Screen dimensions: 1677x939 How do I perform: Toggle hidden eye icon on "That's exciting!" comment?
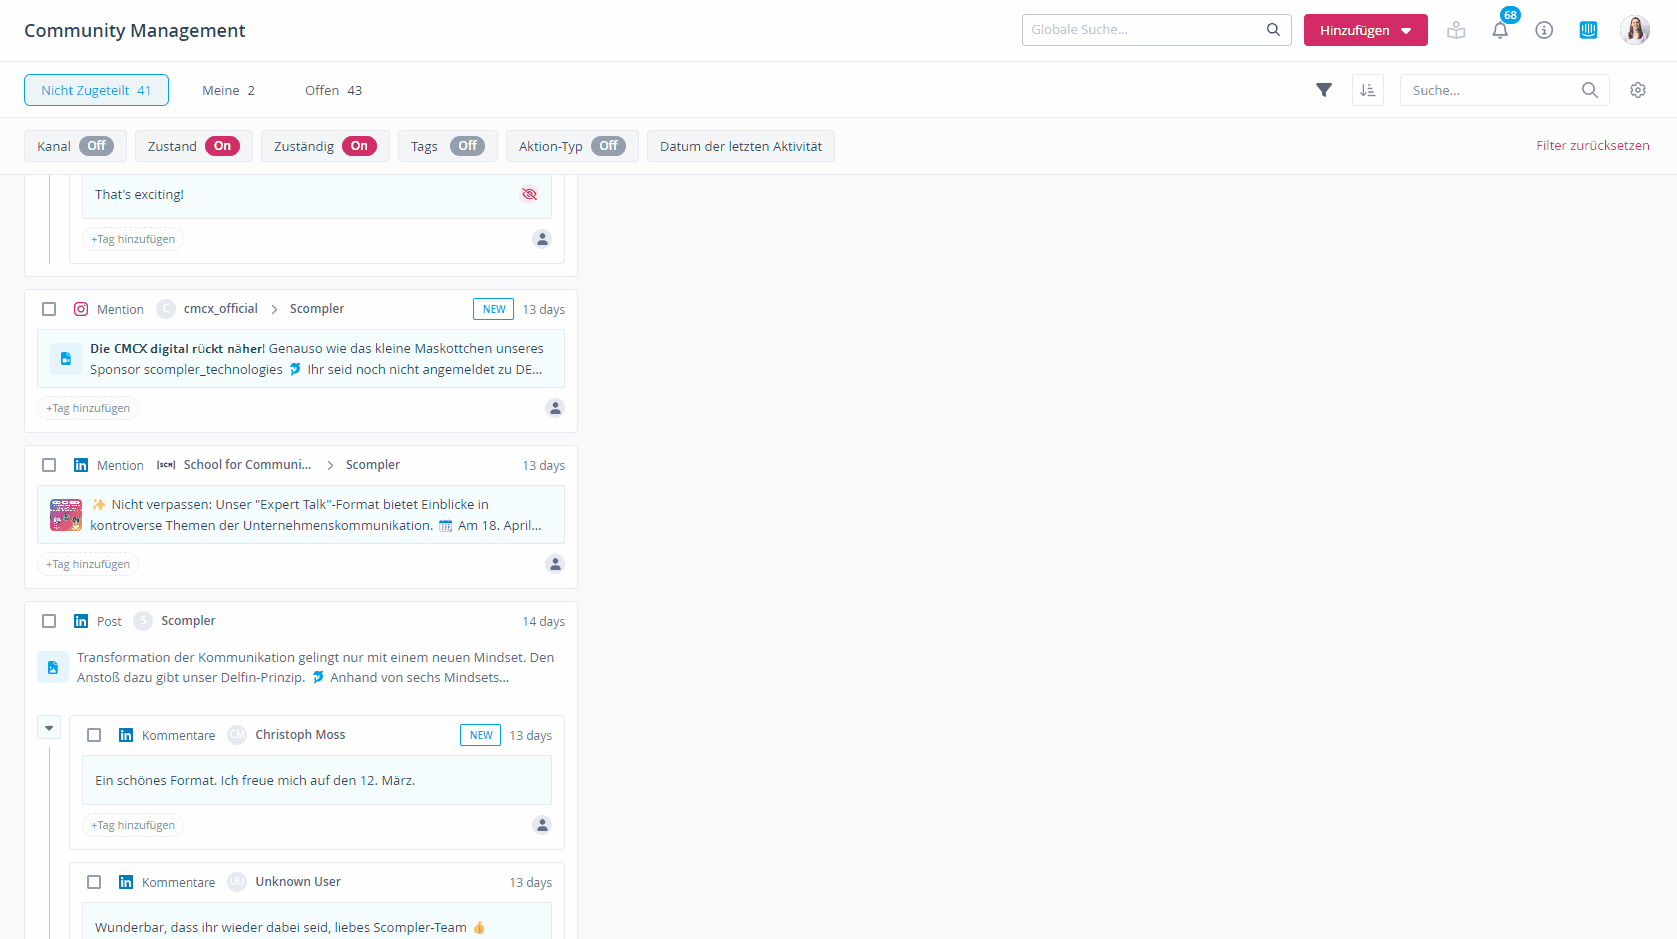(529, 194)
